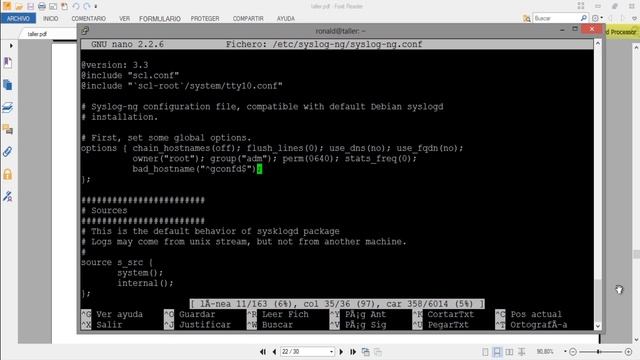Switch to the INICIO ribbon tab
This screenshot has width=640, height=360.
[x=51, y=18]
